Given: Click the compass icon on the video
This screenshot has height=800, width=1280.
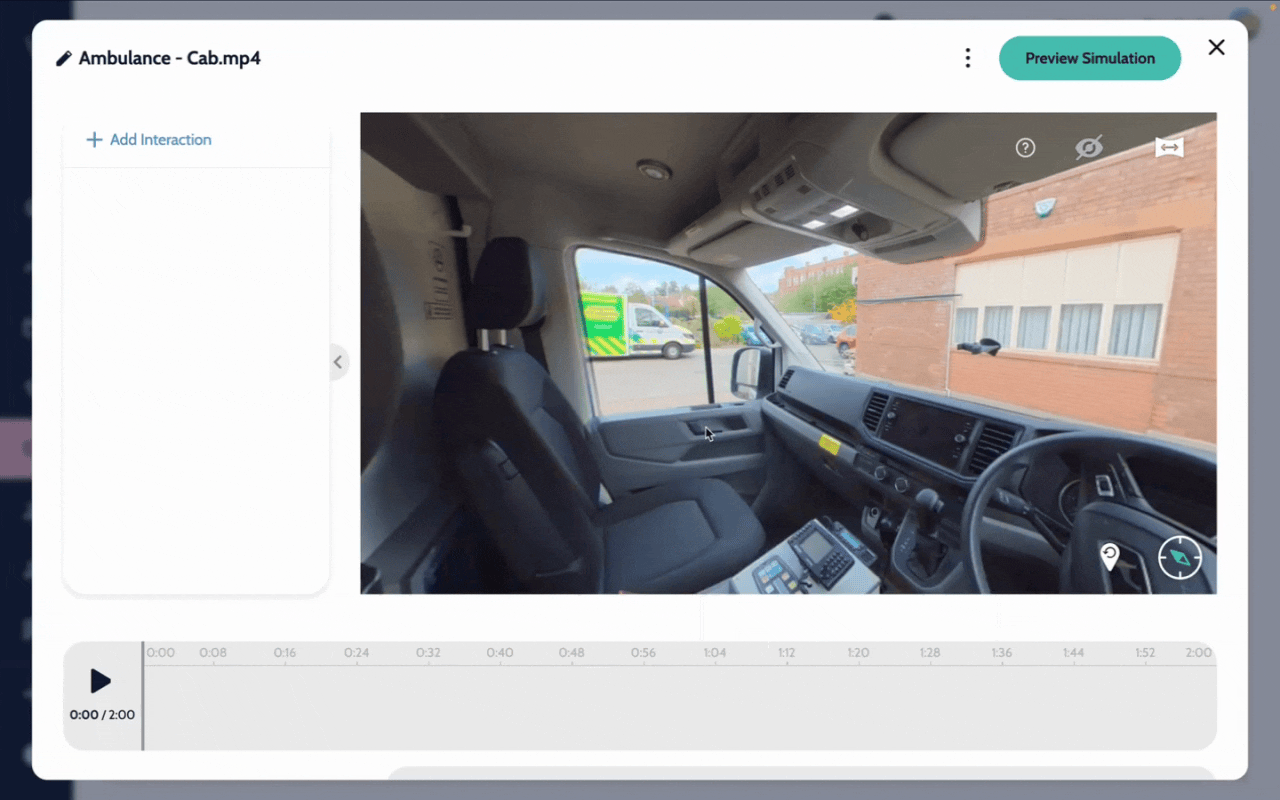Looking at the screenshot, I should 1180,557.
